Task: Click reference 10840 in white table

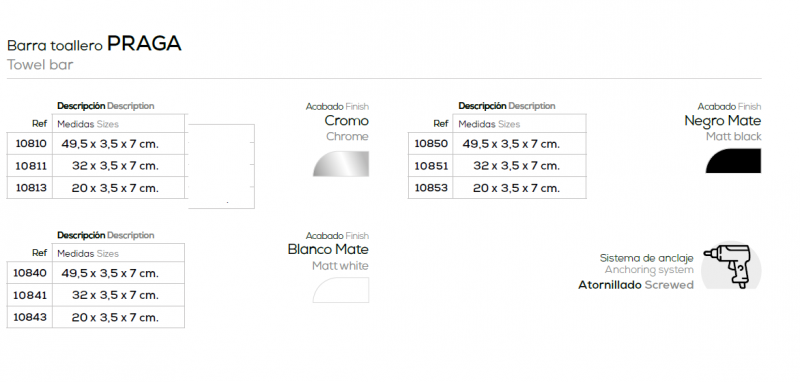Action: (x=30, y=273)
